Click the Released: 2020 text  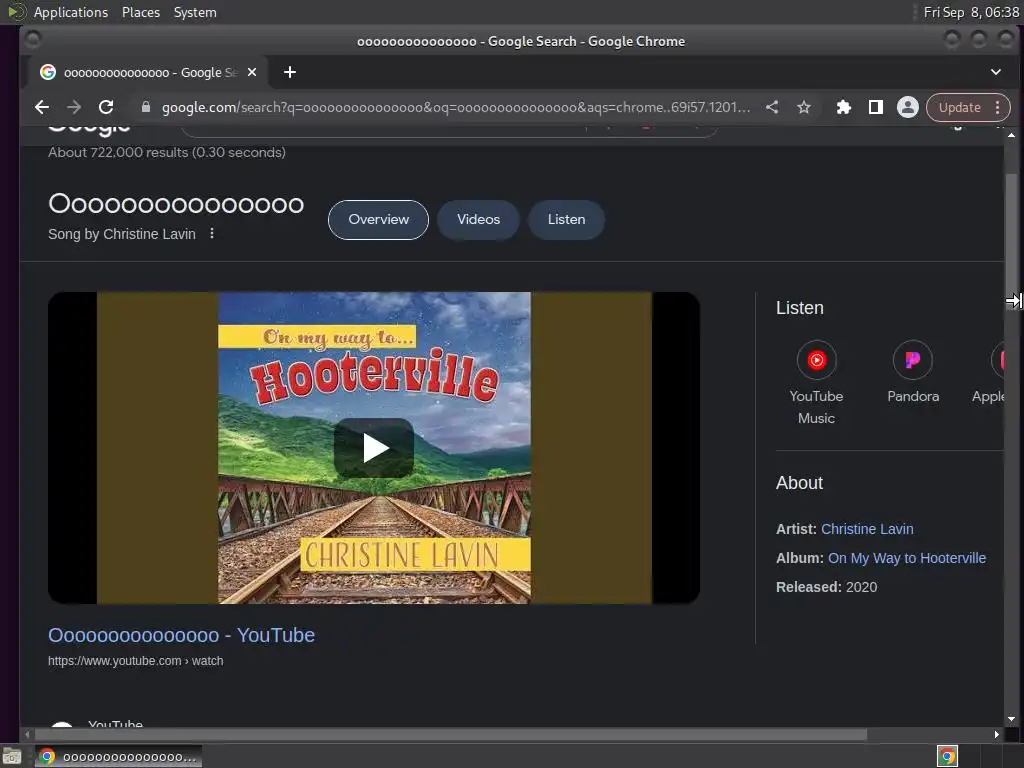(x=826, y=587)
